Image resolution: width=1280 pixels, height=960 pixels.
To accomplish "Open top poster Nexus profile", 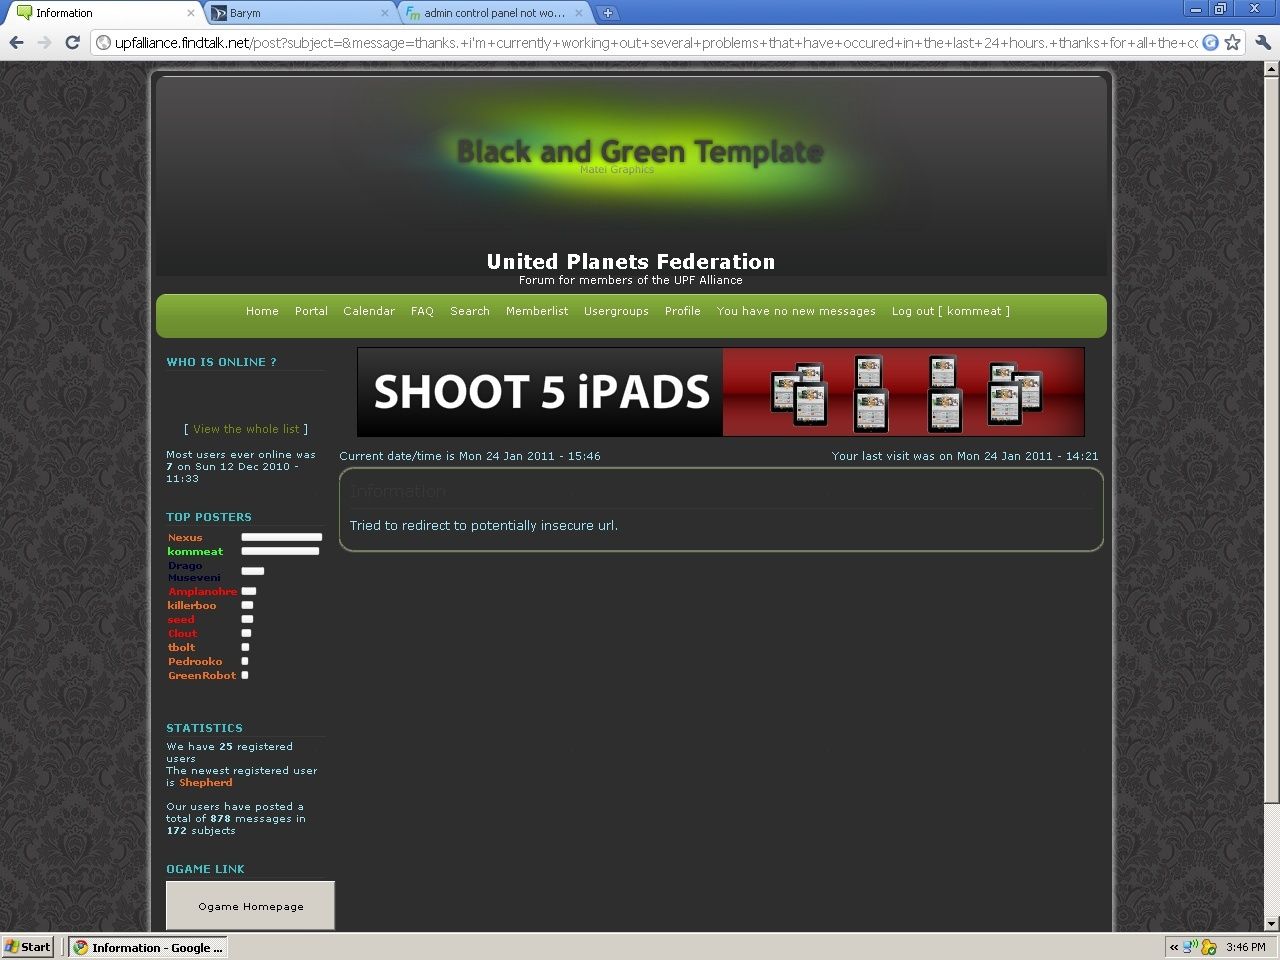I will (185, 538).
